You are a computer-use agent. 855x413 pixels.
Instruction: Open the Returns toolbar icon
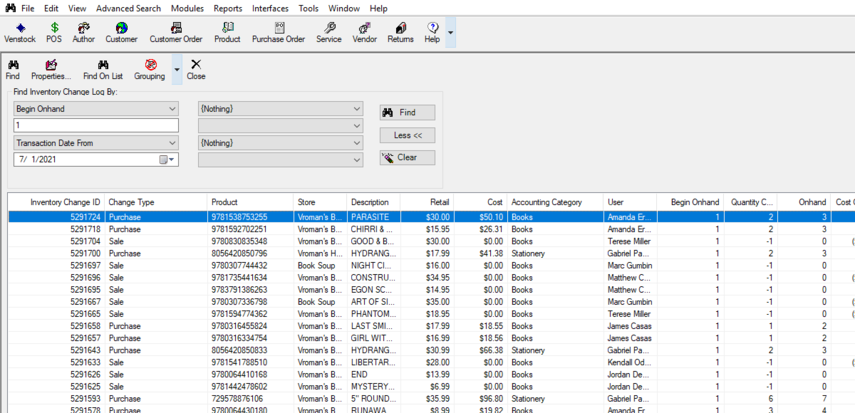401,33
